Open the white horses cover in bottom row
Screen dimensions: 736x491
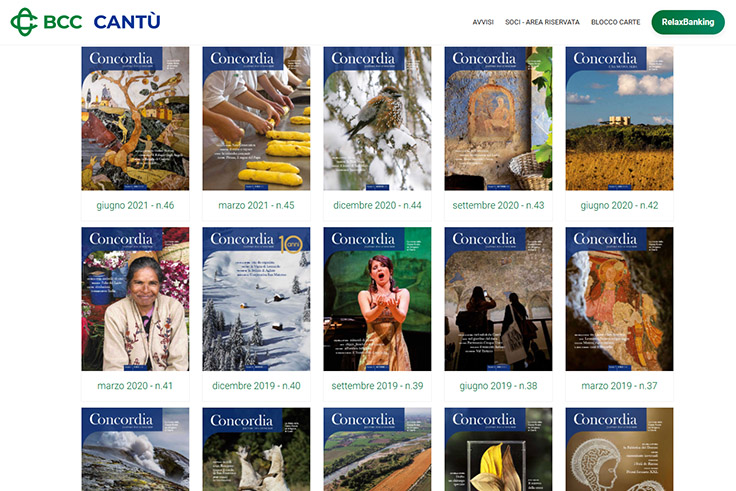[x=256, y=449]
